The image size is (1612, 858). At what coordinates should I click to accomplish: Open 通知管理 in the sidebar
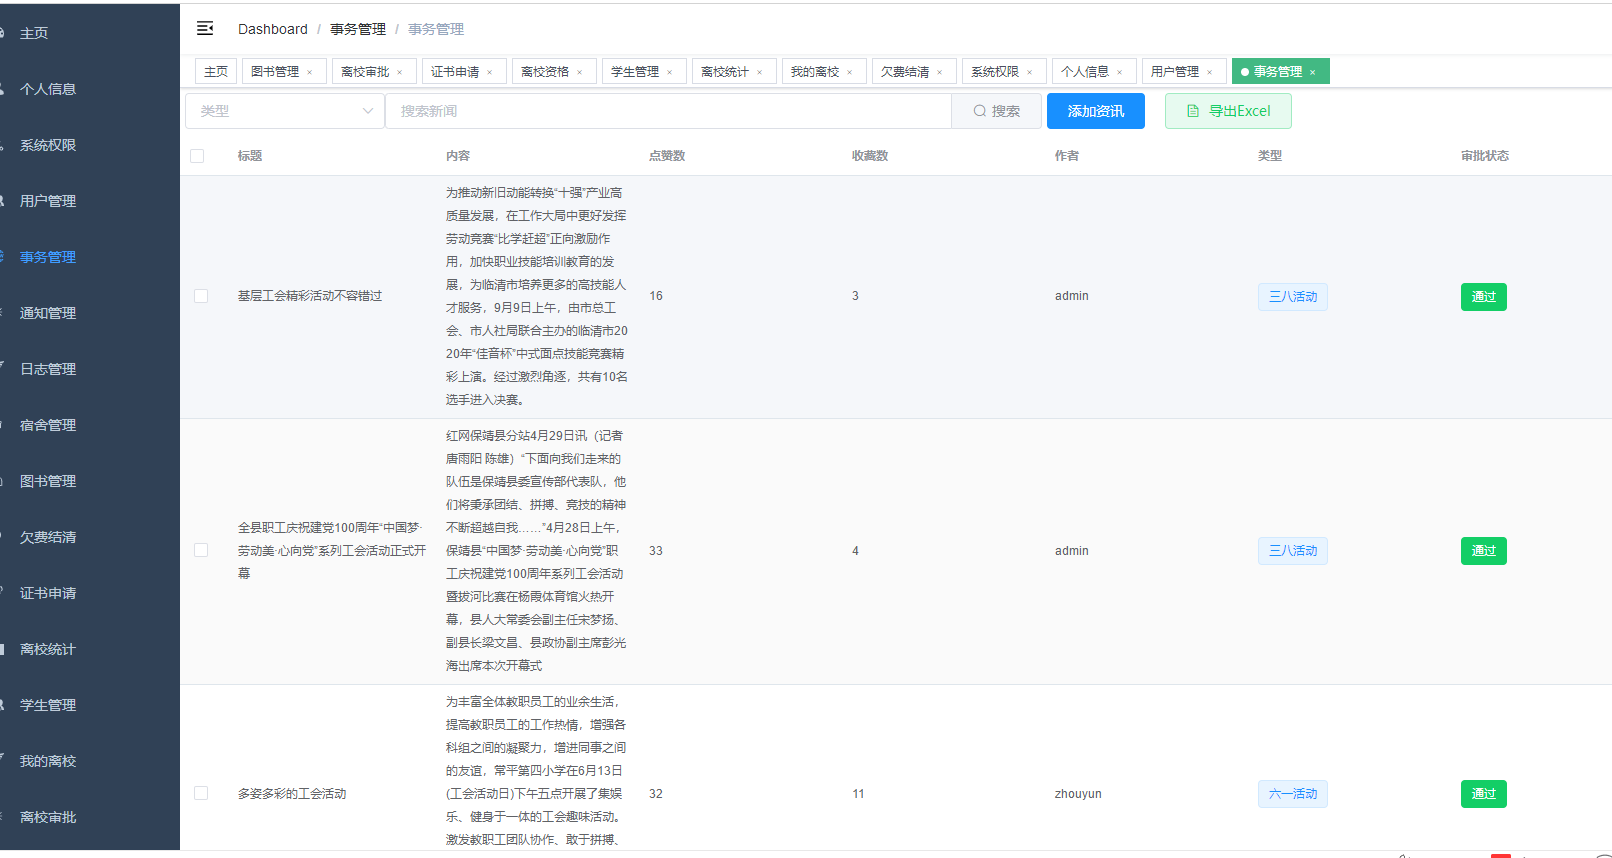(x=90, y=313)
